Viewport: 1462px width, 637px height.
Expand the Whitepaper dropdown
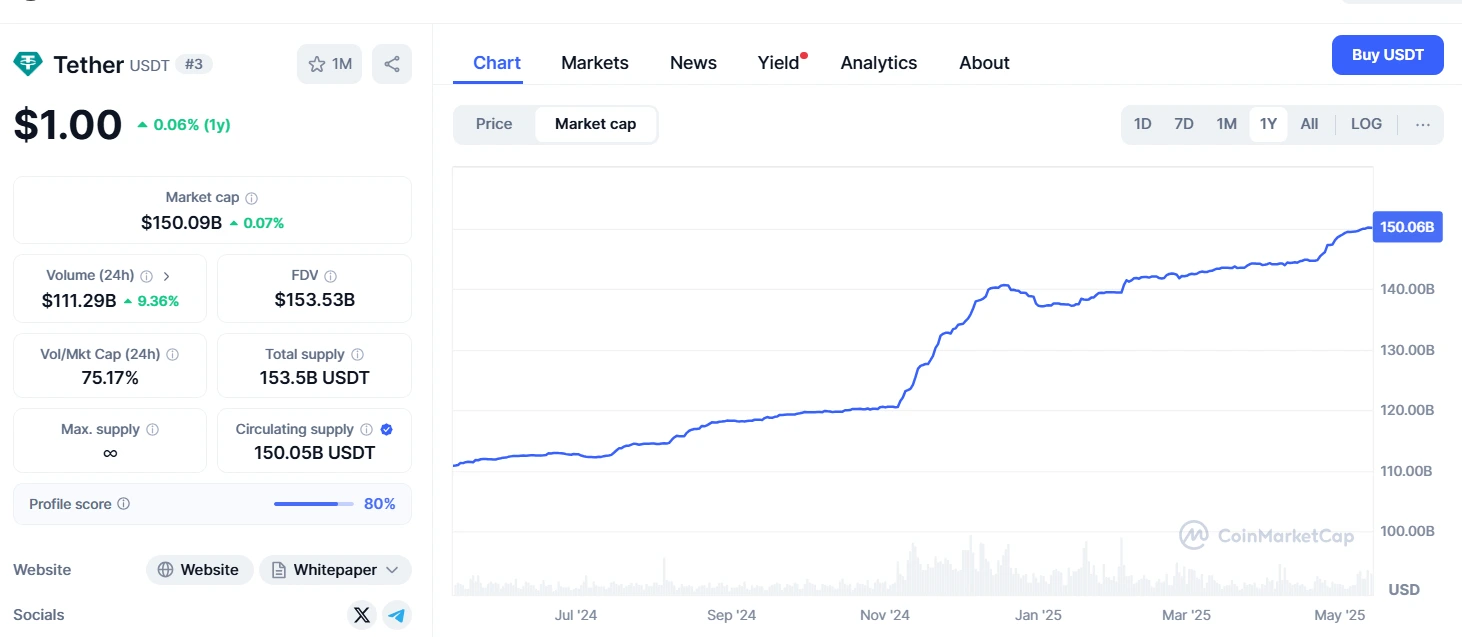pyautogui.click(x=336, y=570)
